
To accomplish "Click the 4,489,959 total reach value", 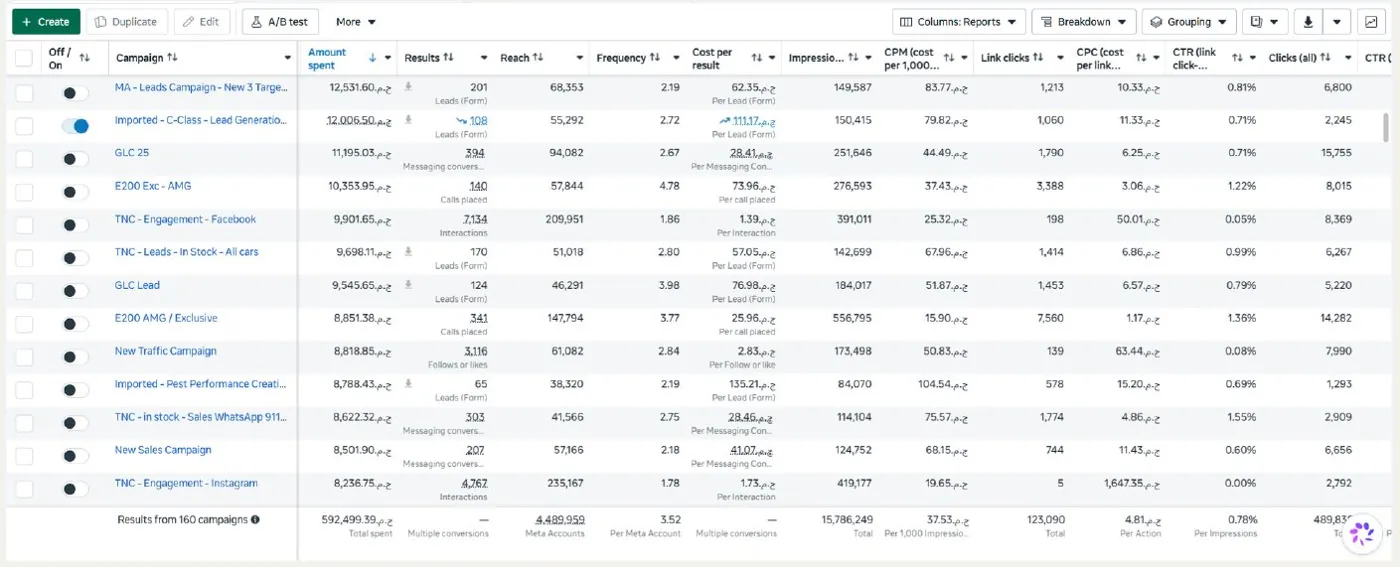I will click(560, 519).
